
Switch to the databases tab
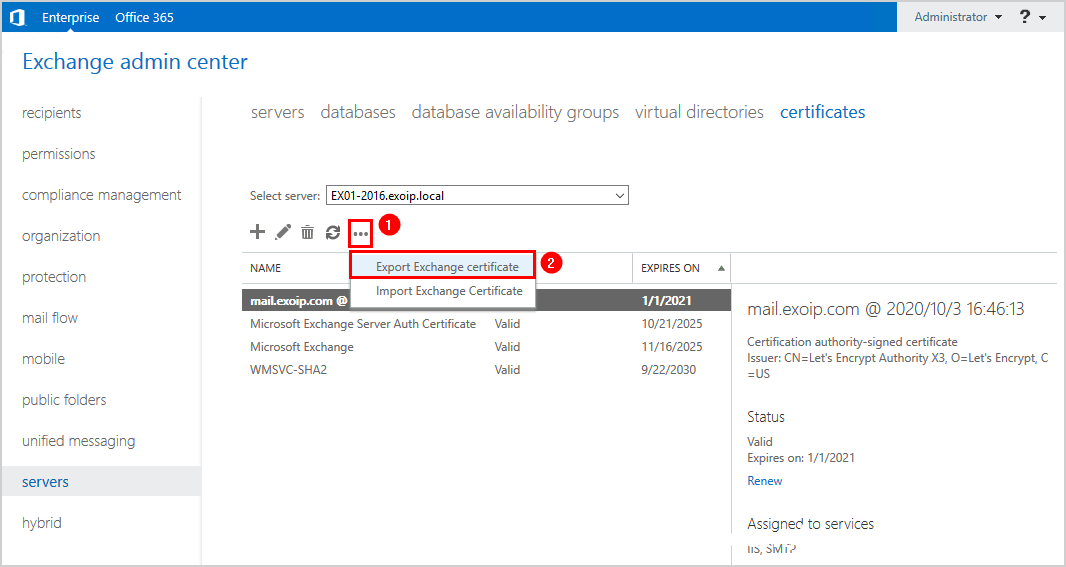point(358,112)
